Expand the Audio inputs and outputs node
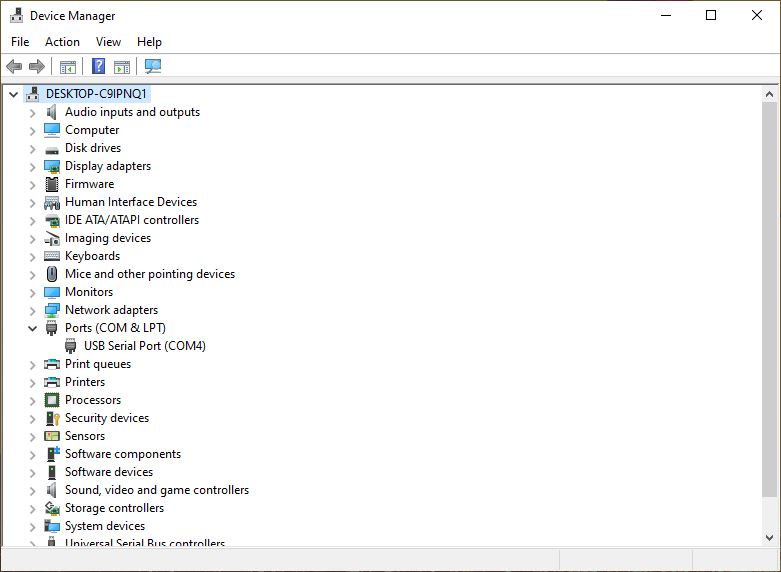The height and width of the screenshot is (572, 781). click(32, 112)
